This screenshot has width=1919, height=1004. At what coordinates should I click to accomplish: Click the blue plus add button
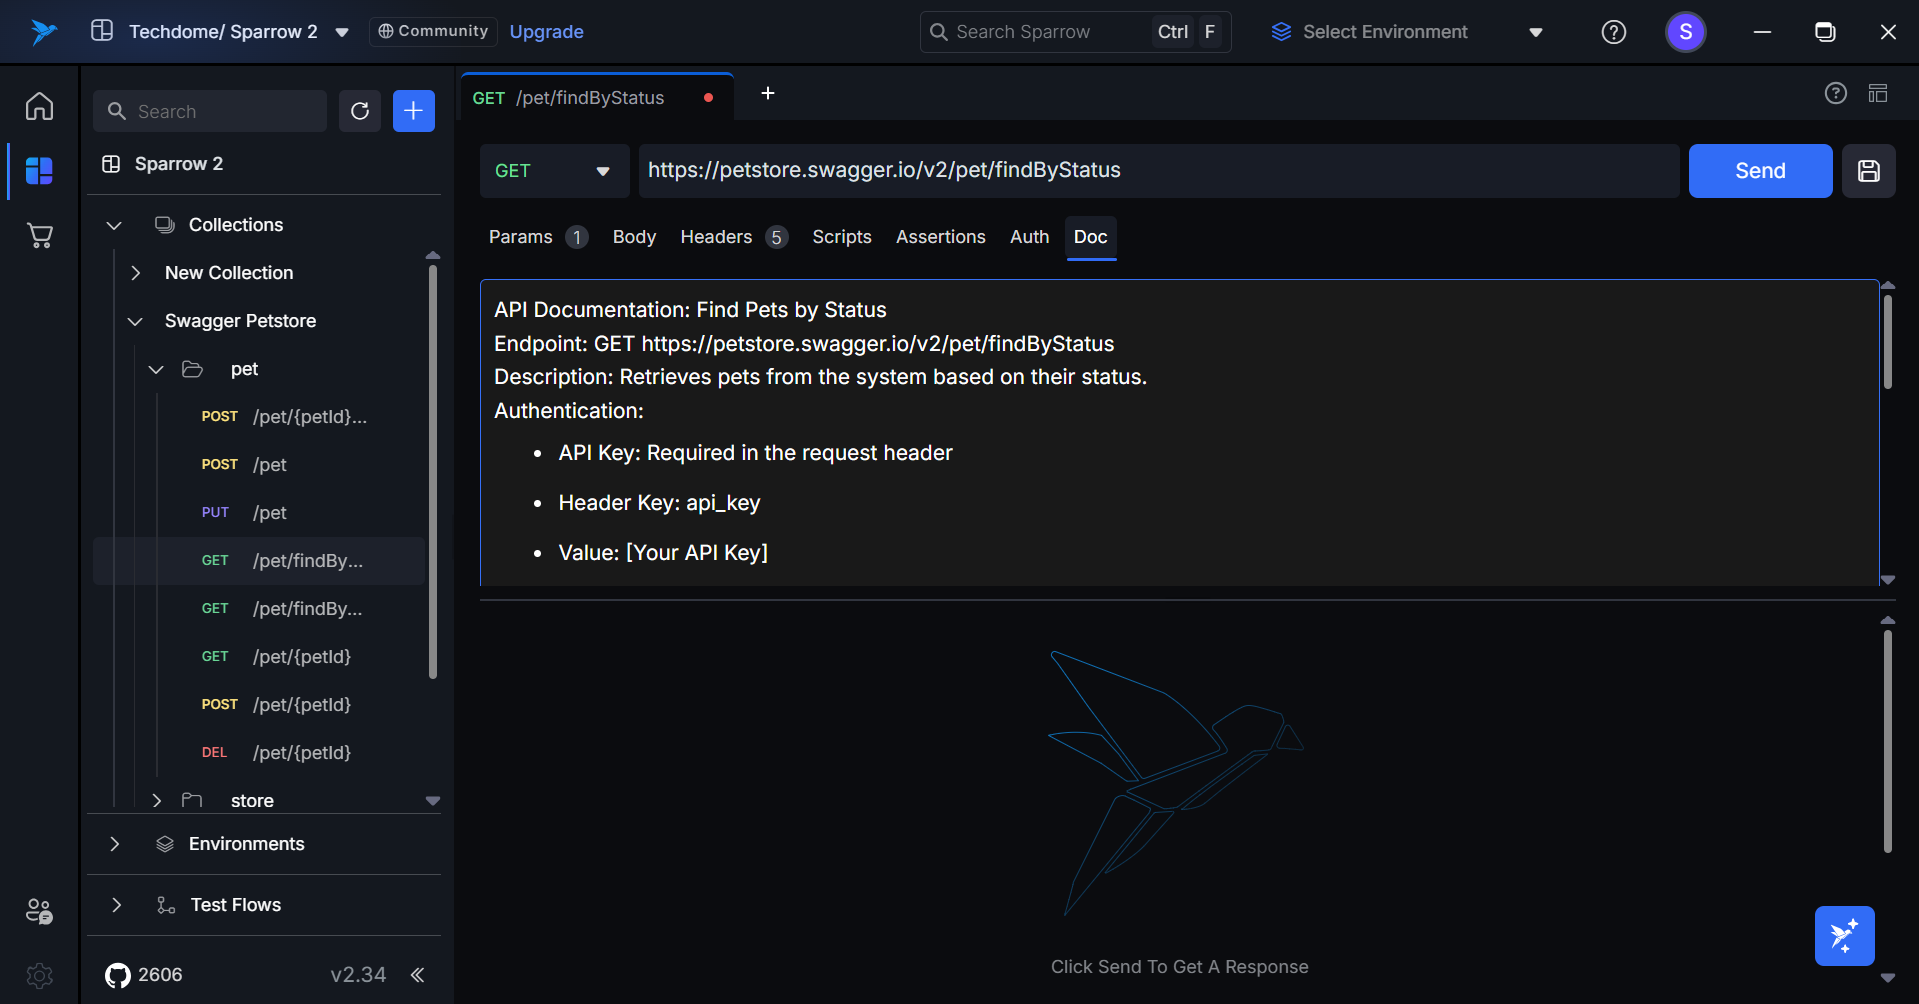413,111
